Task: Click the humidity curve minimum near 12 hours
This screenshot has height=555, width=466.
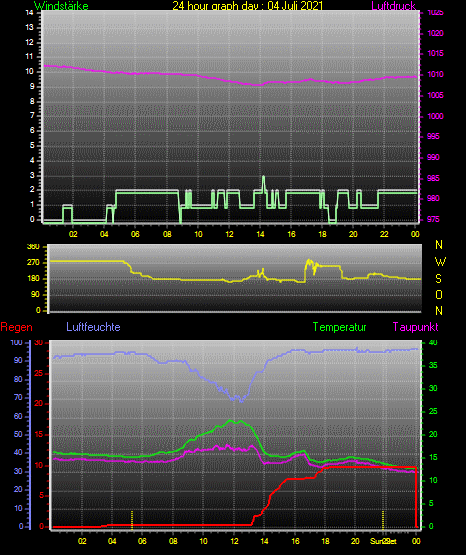Action: (242, 401)
